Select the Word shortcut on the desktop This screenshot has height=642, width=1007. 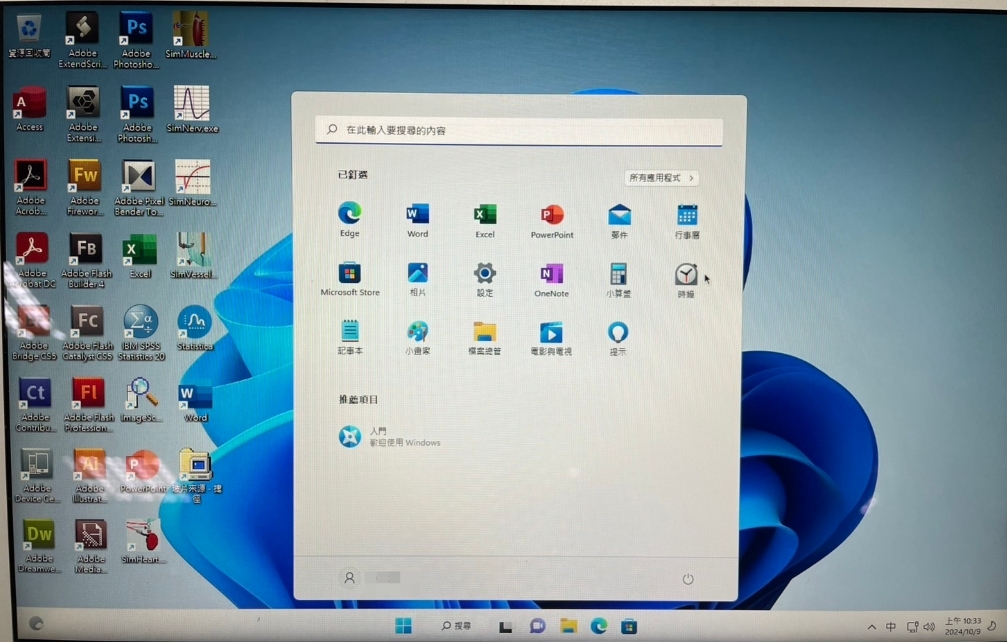tap(195, 401)
